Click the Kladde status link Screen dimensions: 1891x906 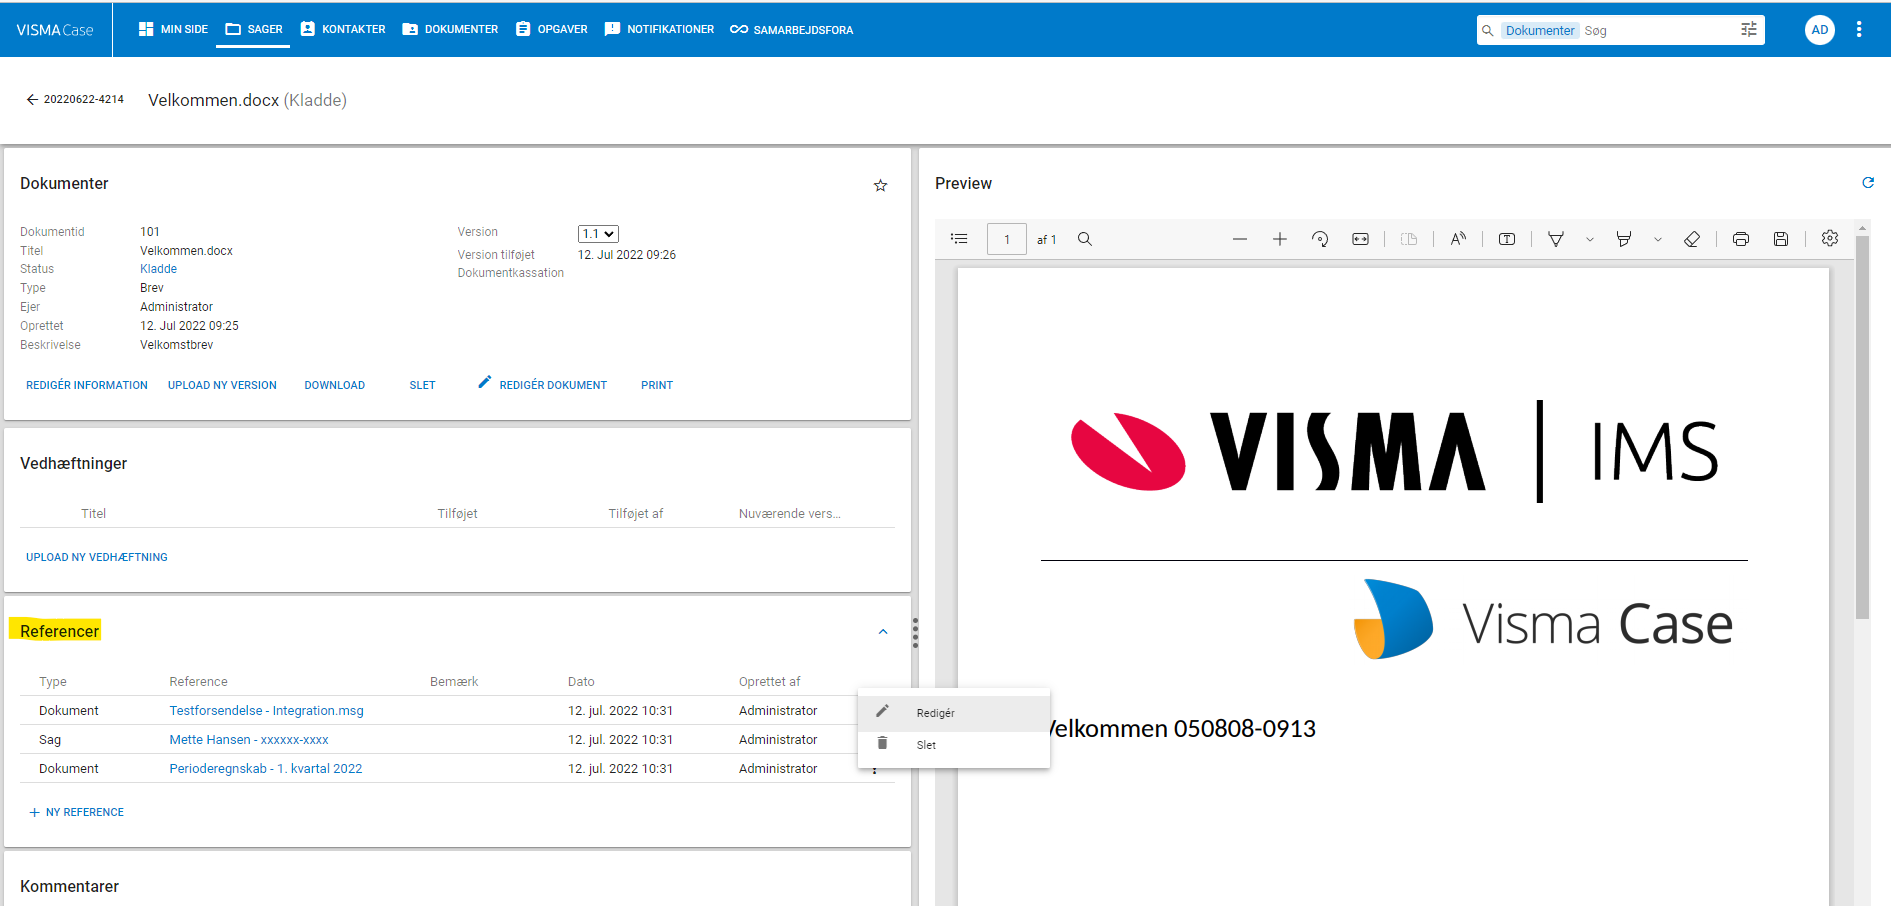click(158, 269)
